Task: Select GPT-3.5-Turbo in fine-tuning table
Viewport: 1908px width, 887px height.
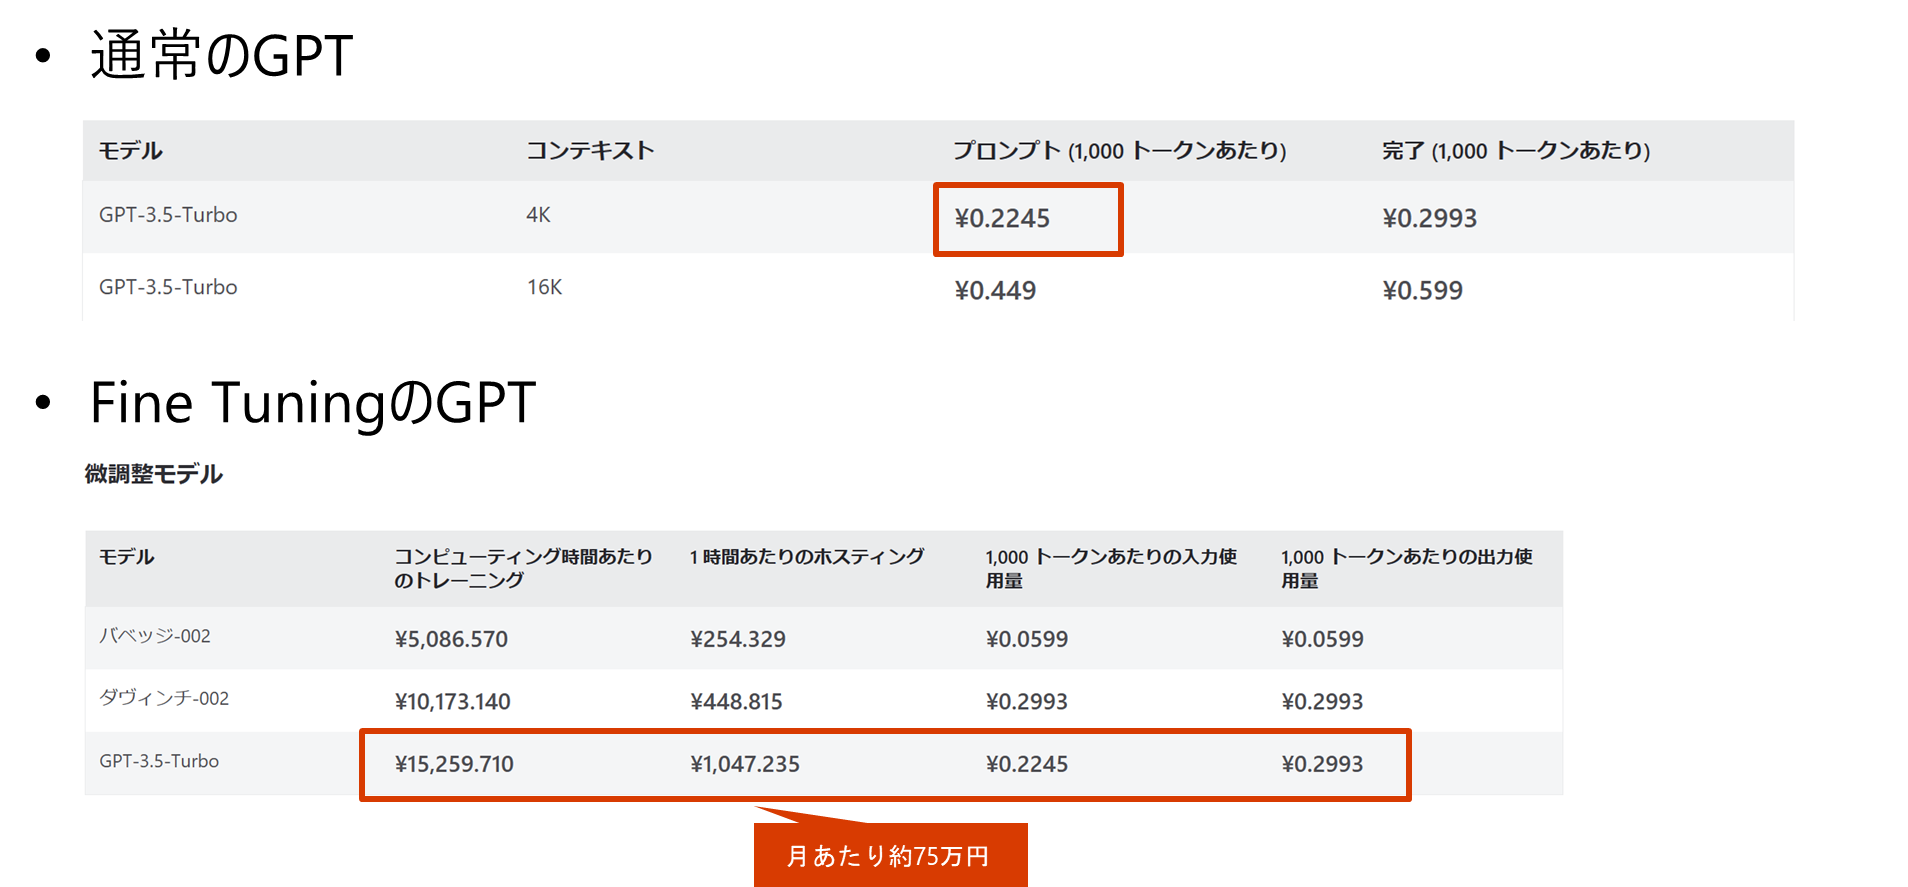Action: tap(159, 761)
